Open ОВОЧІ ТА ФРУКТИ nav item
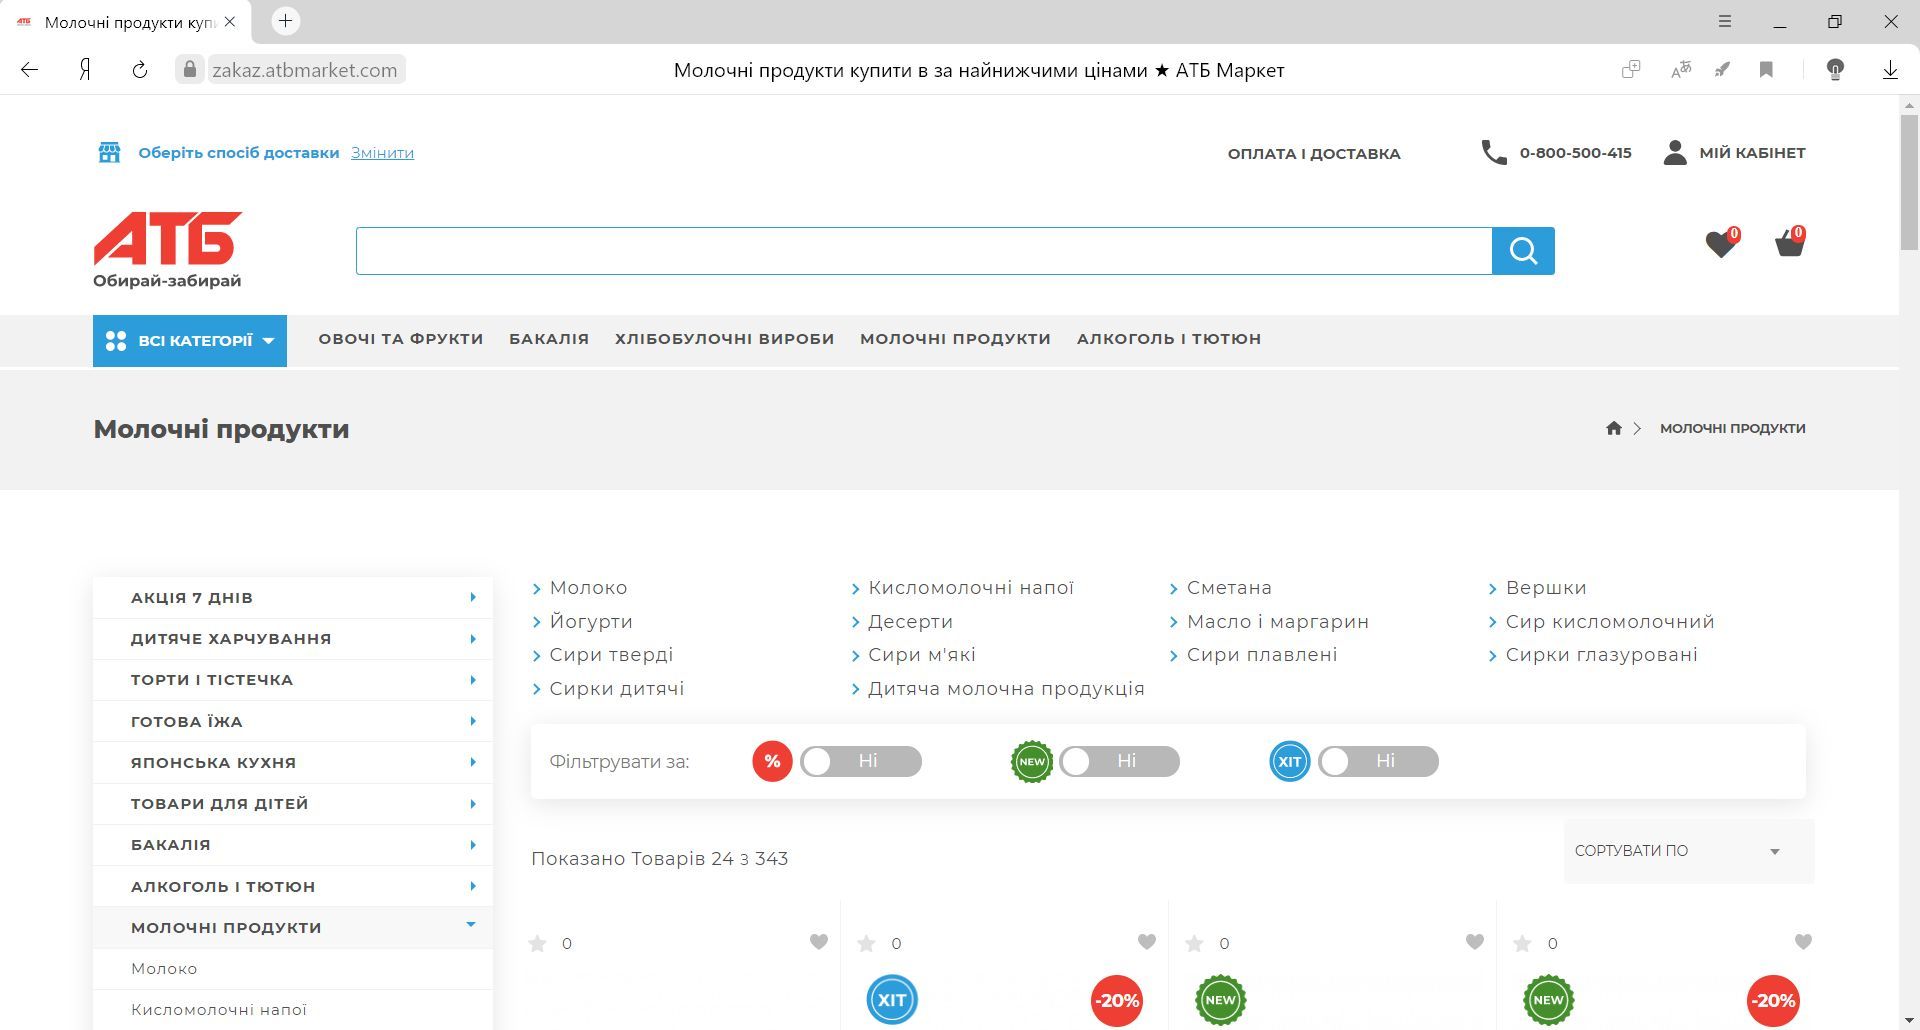This screenshot has height=1030, width=1920. click(x=401, y=339)
